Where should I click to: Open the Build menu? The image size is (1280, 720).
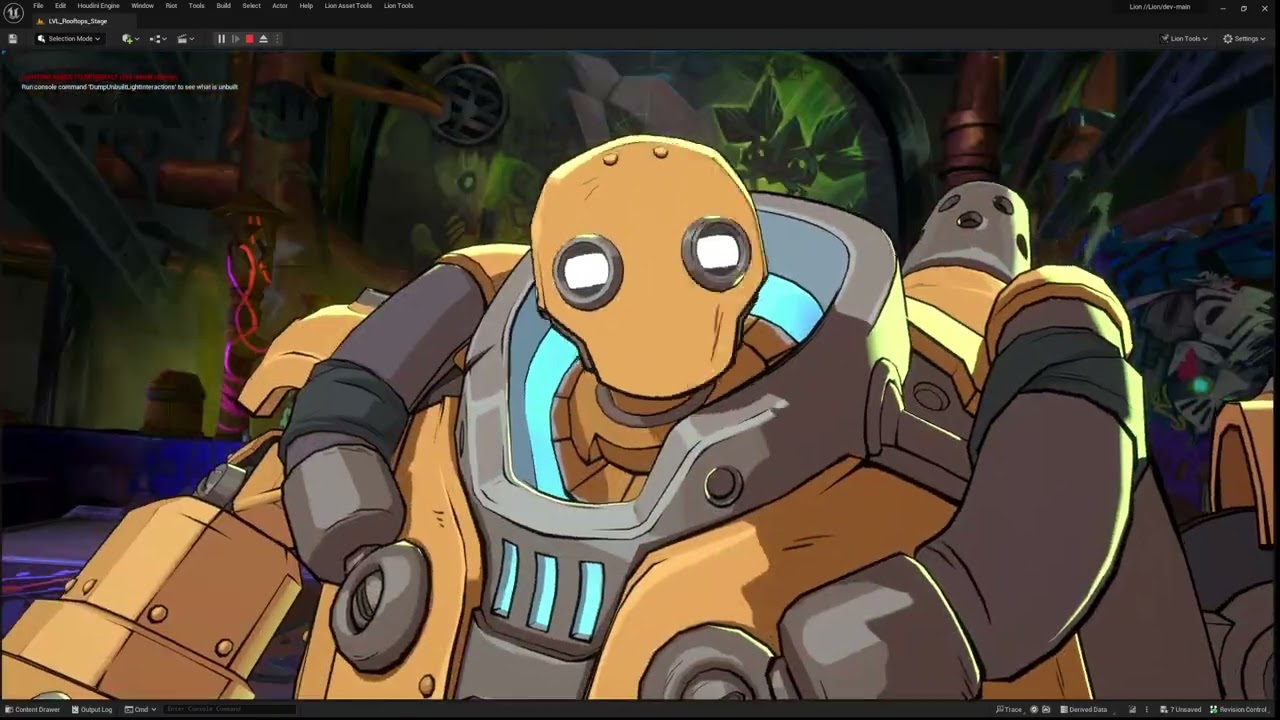223,6
